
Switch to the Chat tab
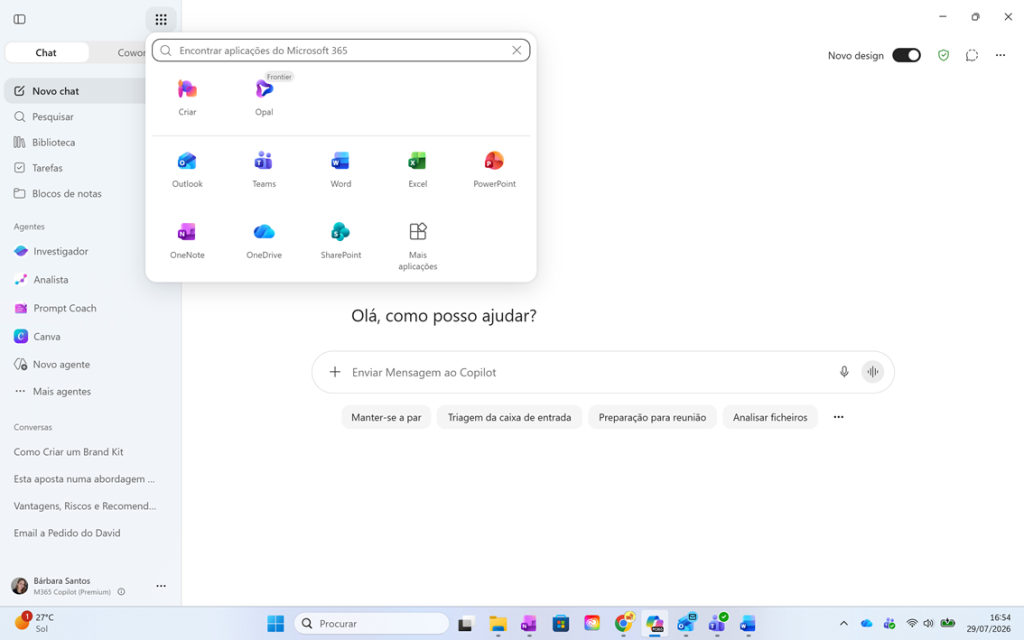[46, 53]
